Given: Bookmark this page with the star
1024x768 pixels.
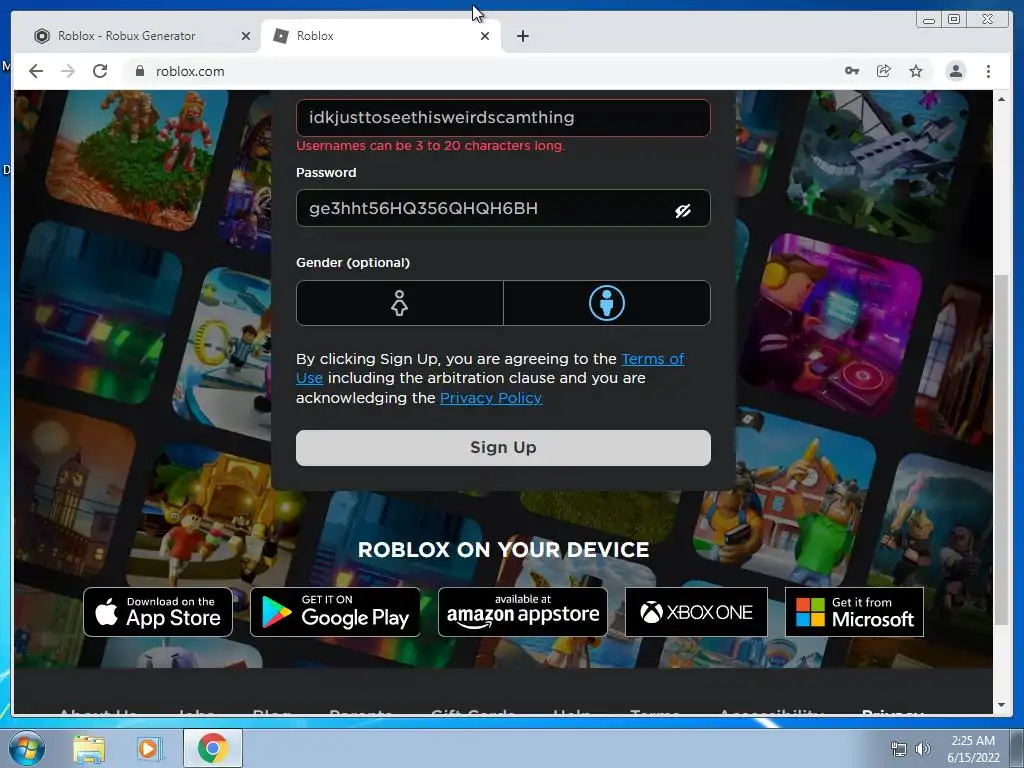Looking at the screenshot, I should tap(916, 71).
